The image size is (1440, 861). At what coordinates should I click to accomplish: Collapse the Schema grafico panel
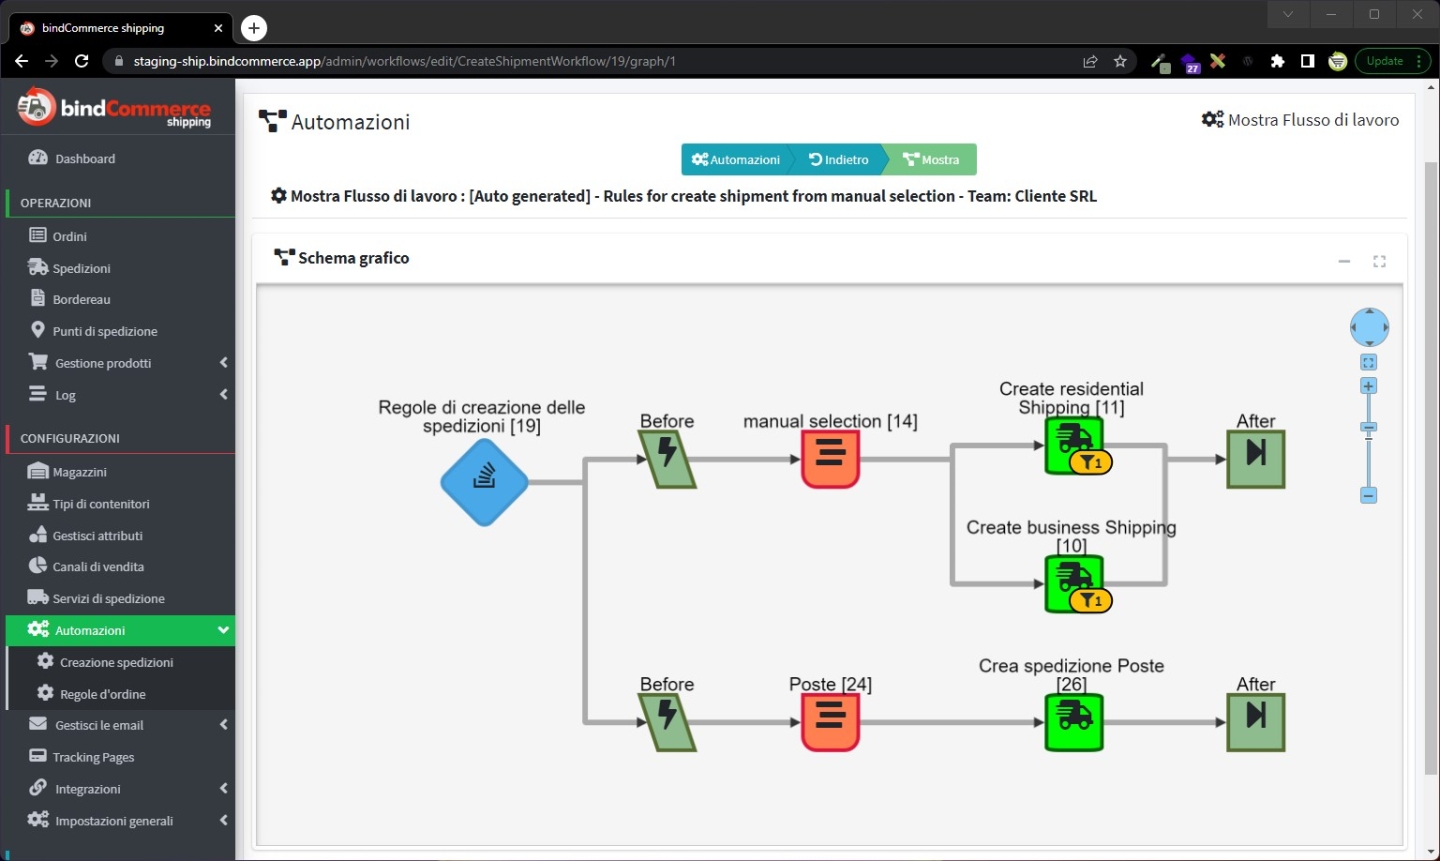coord(1344,261)
